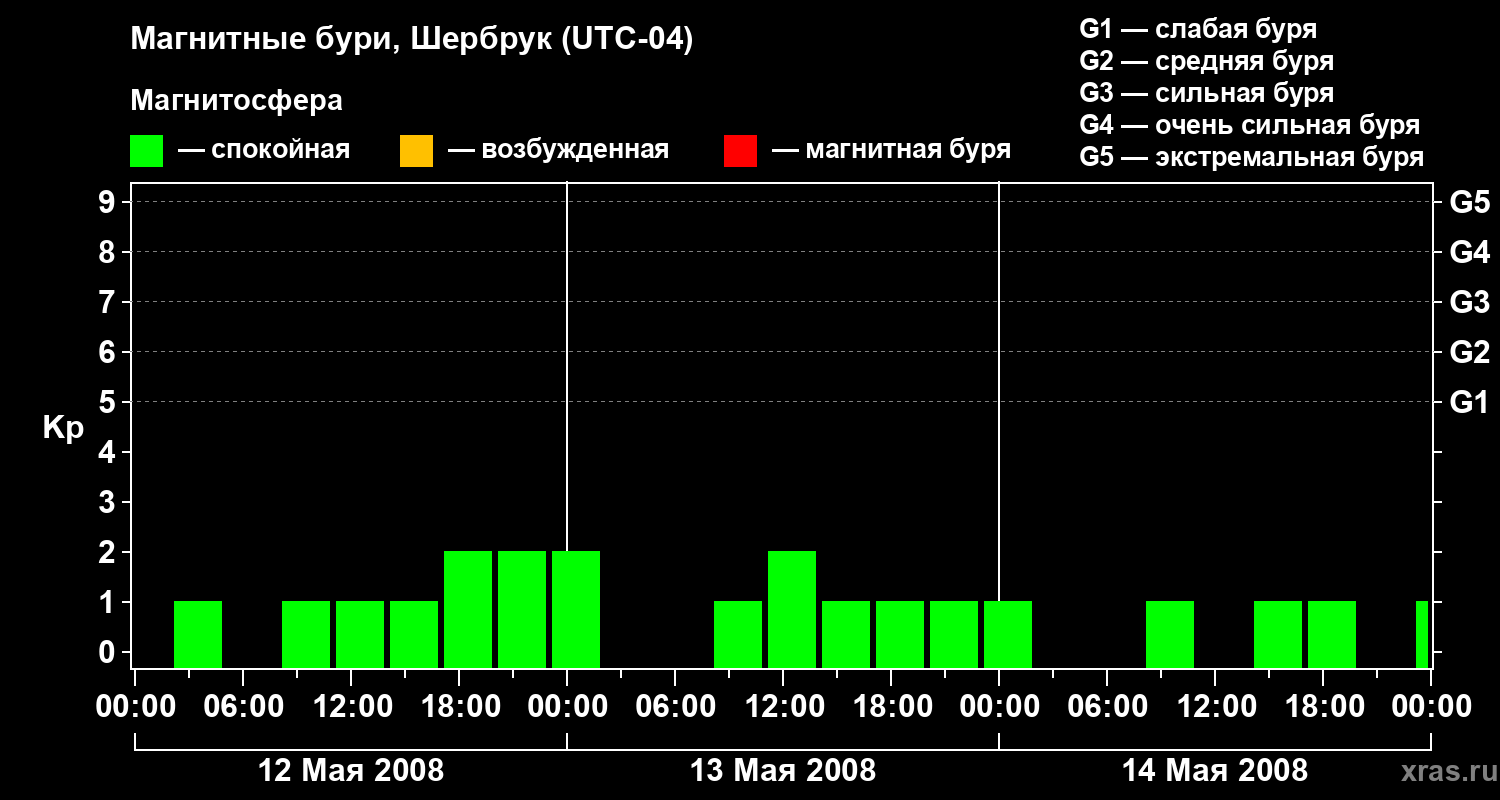Click the green bar straddling midnight between 12 and 13 May

point(576,609)
